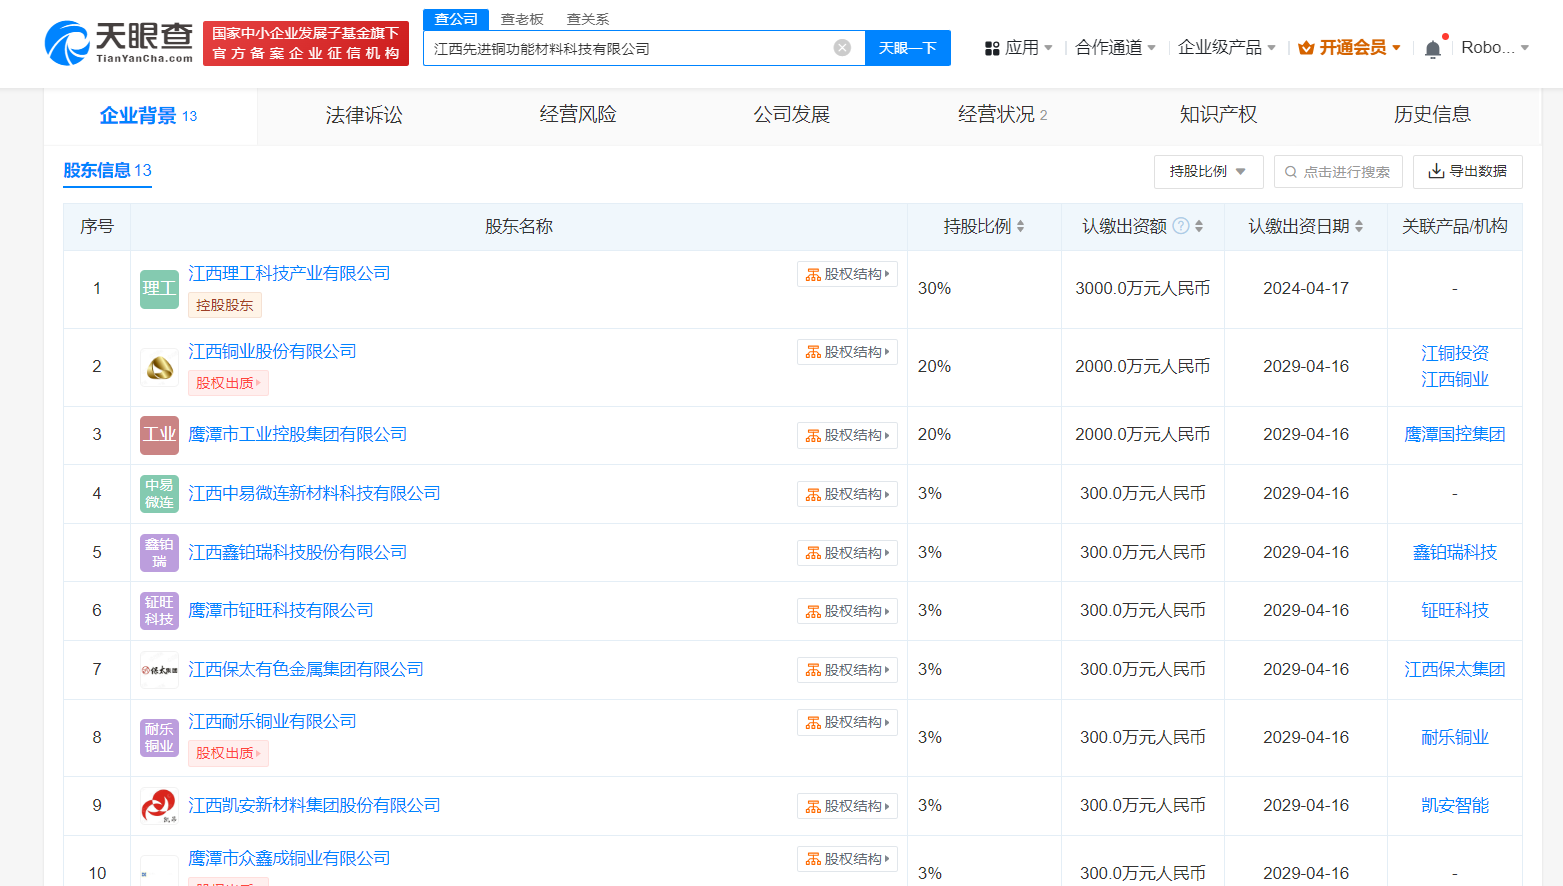Click the TianYanCha logo
This screenshot has width=1563, height=886.
(119, 43)
